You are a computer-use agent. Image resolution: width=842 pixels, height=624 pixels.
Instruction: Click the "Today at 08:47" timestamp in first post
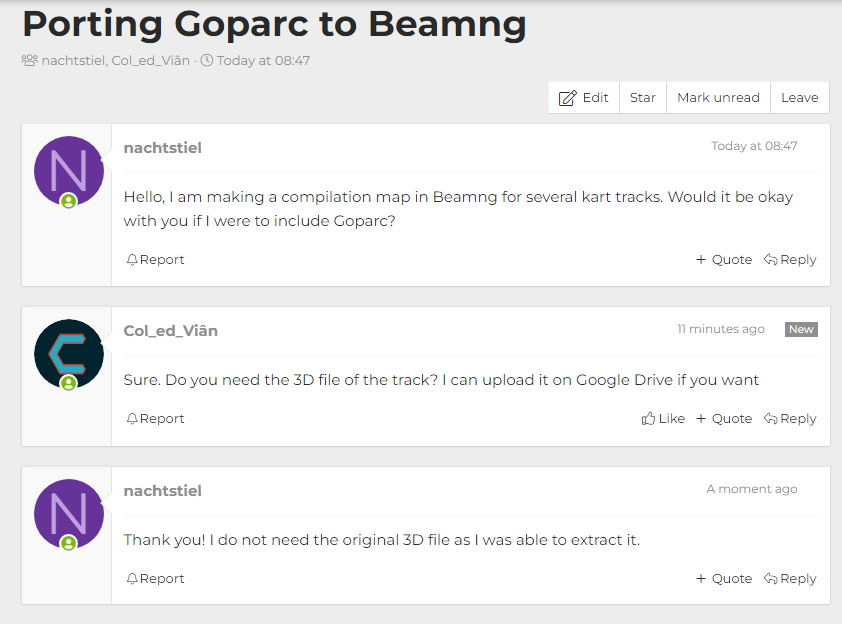coord(754,146)
